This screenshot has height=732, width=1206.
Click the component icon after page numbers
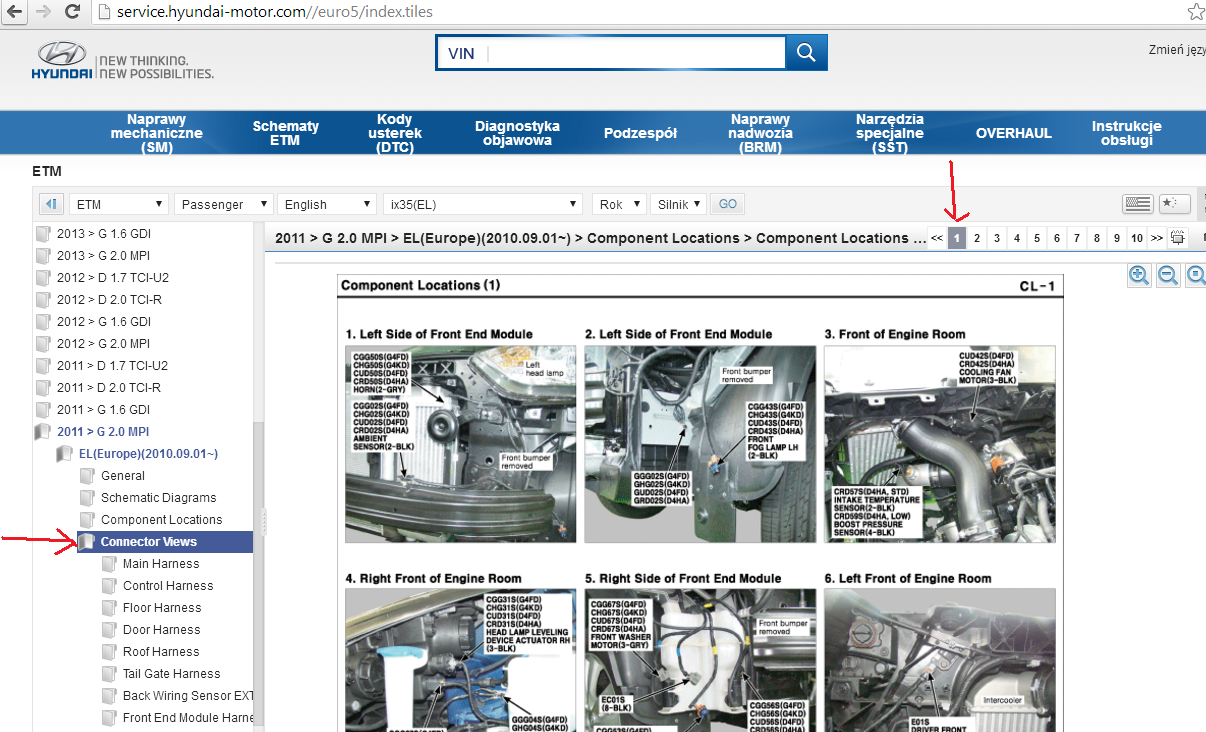pos(1177,238)
